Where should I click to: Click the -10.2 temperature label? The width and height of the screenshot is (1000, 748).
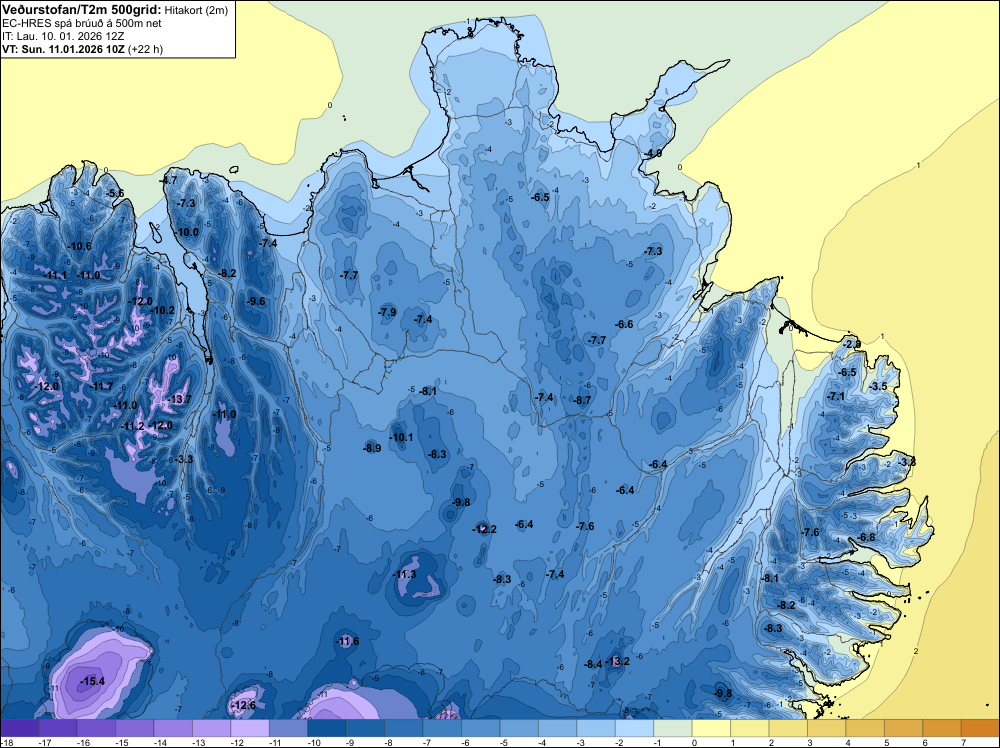tap(162, 311)
